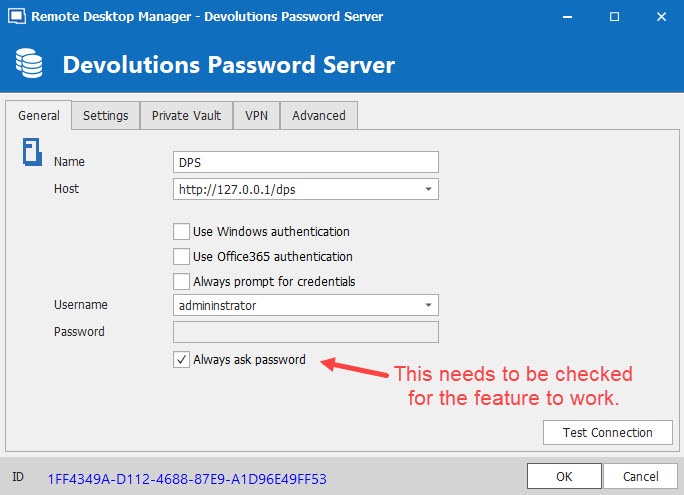Screen dimensions: 684x495
Task: Check Always prompt for credentials
Action: pos(181,281)
